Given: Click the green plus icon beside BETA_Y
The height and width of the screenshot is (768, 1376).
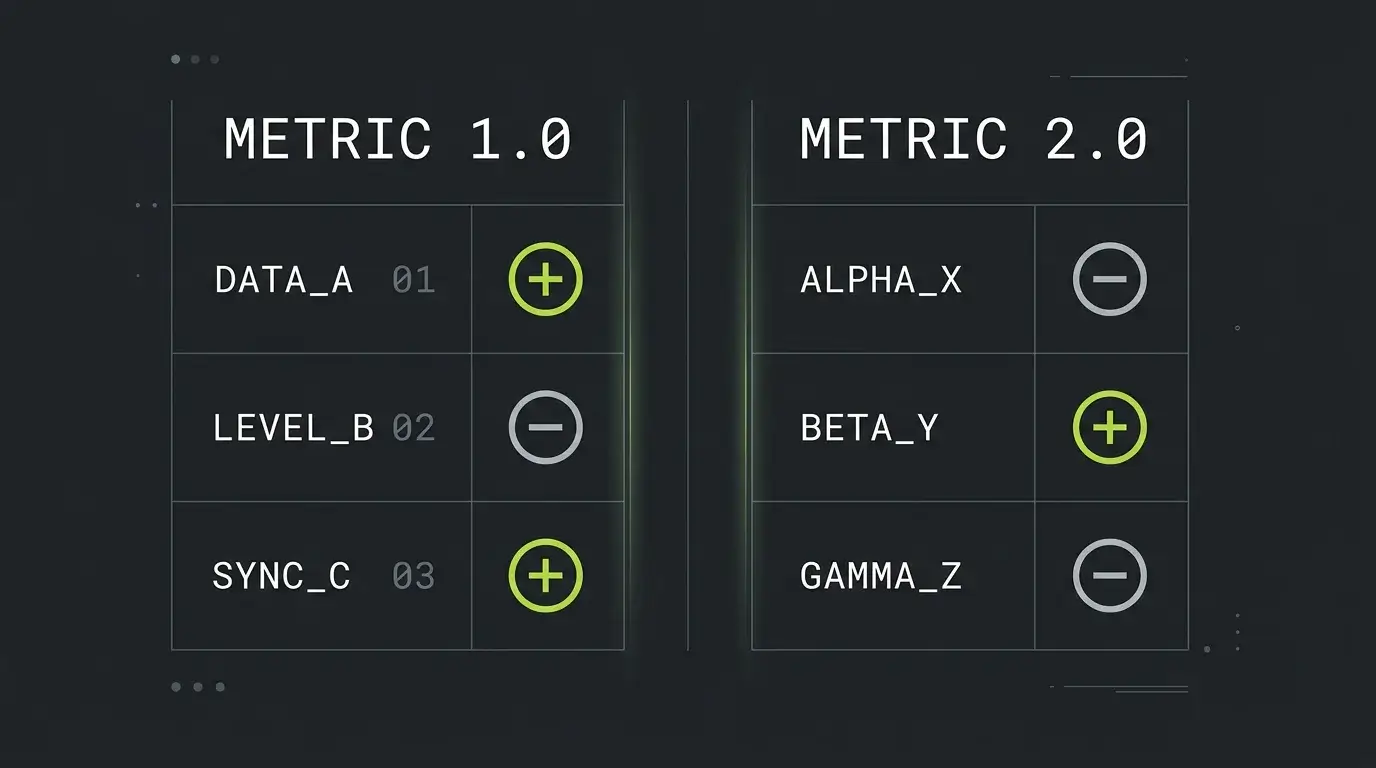Looking at the screenshot, I should point(1110,427).
